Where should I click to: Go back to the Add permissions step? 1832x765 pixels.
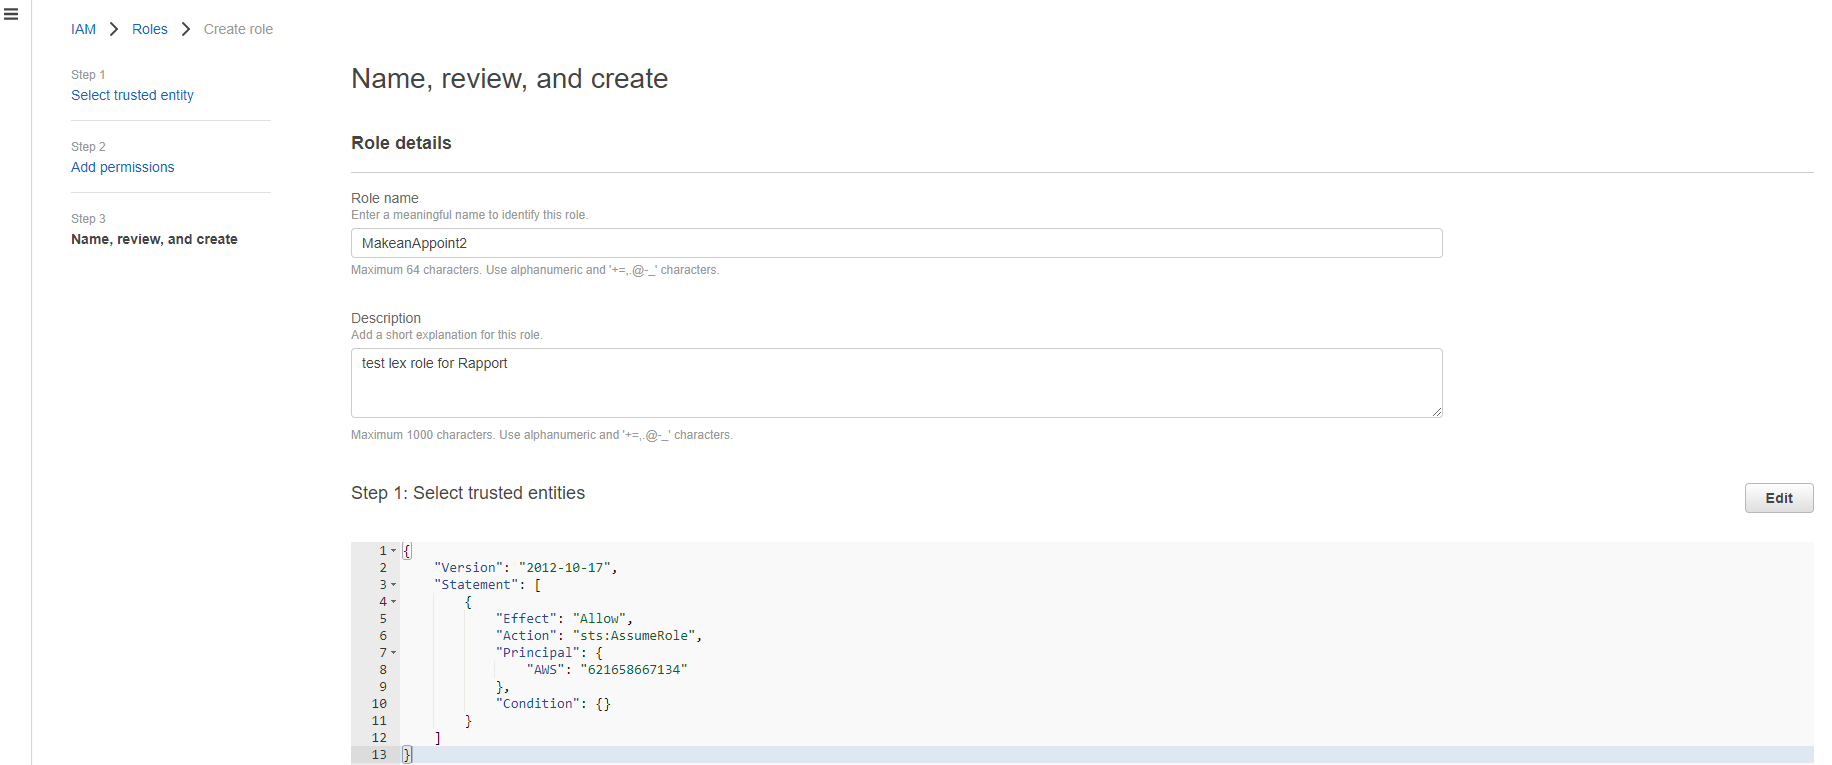[x=122, y=167]
